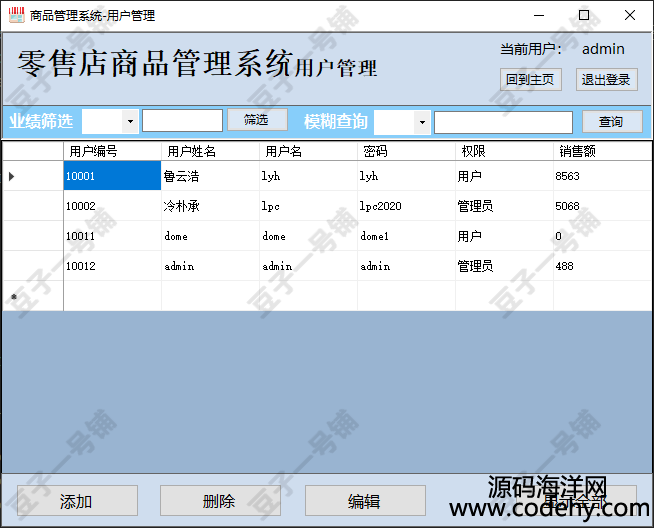Click the 退出登录 button

[x=606, y=79]
